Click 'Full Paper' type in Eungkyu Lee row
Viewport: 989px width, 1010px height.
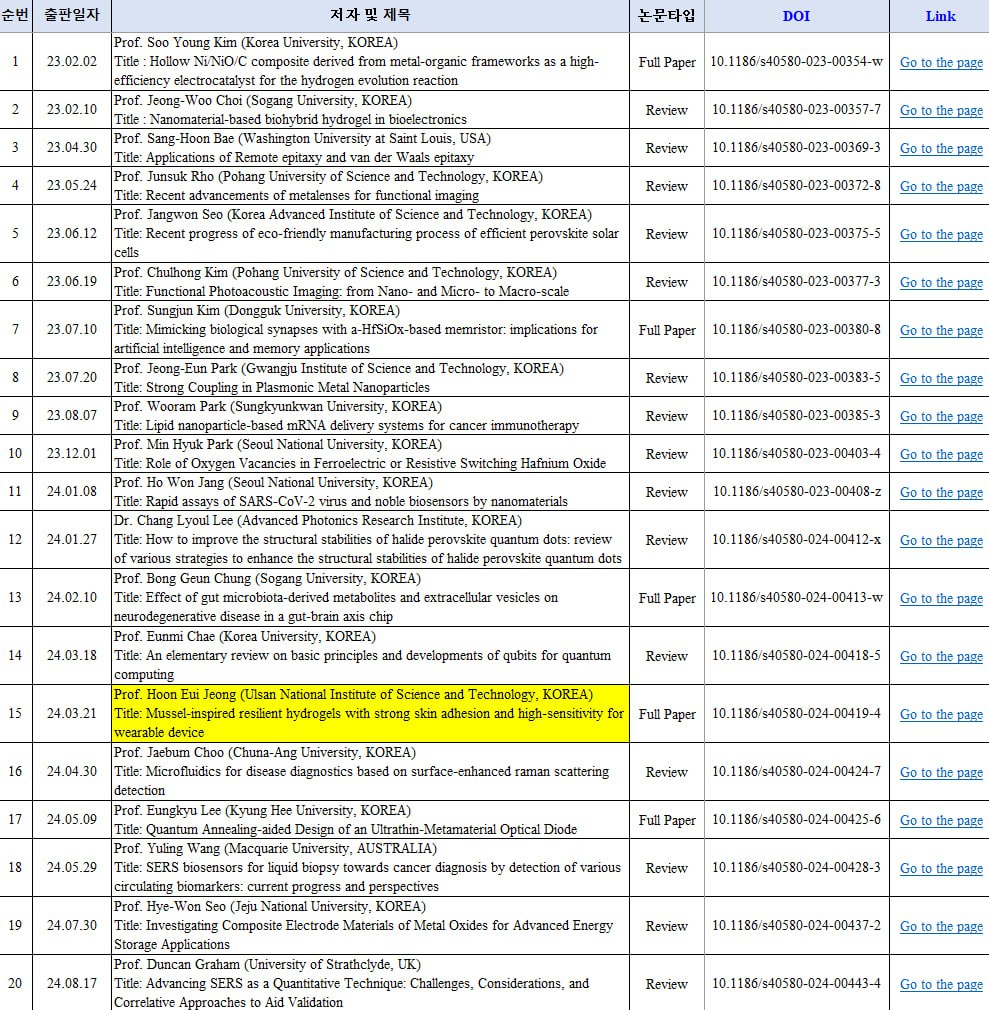point(667,821)
